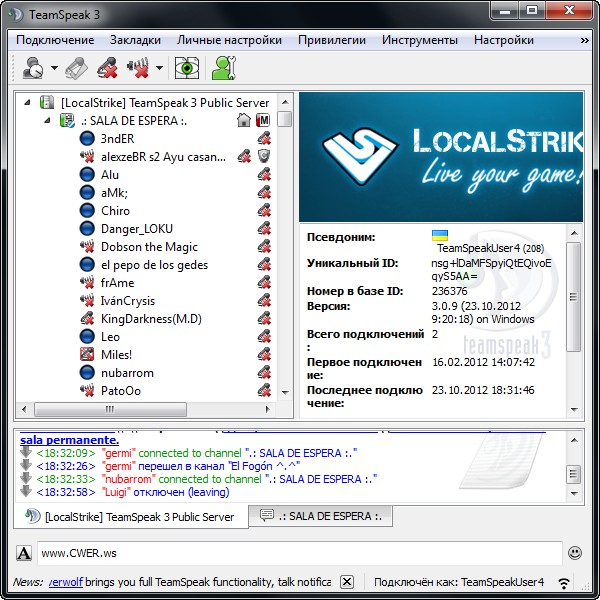
Task: Open the Закладки menu
Action: 135,40
